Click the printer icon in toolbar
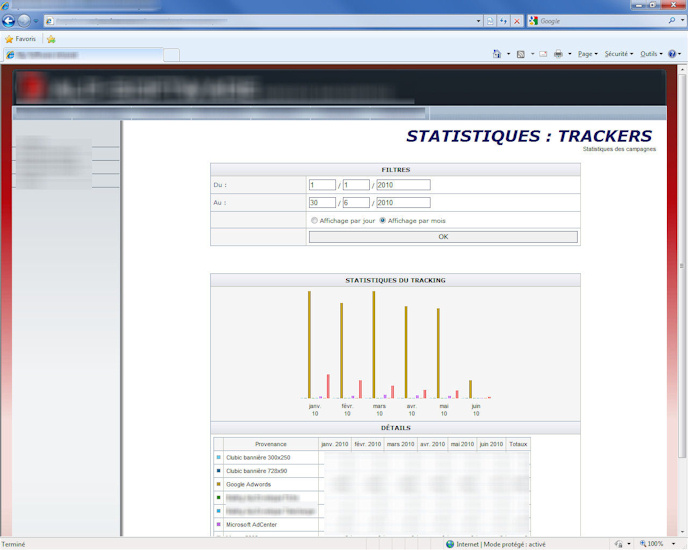Screen dimensions: 688x550 [558, 54]
